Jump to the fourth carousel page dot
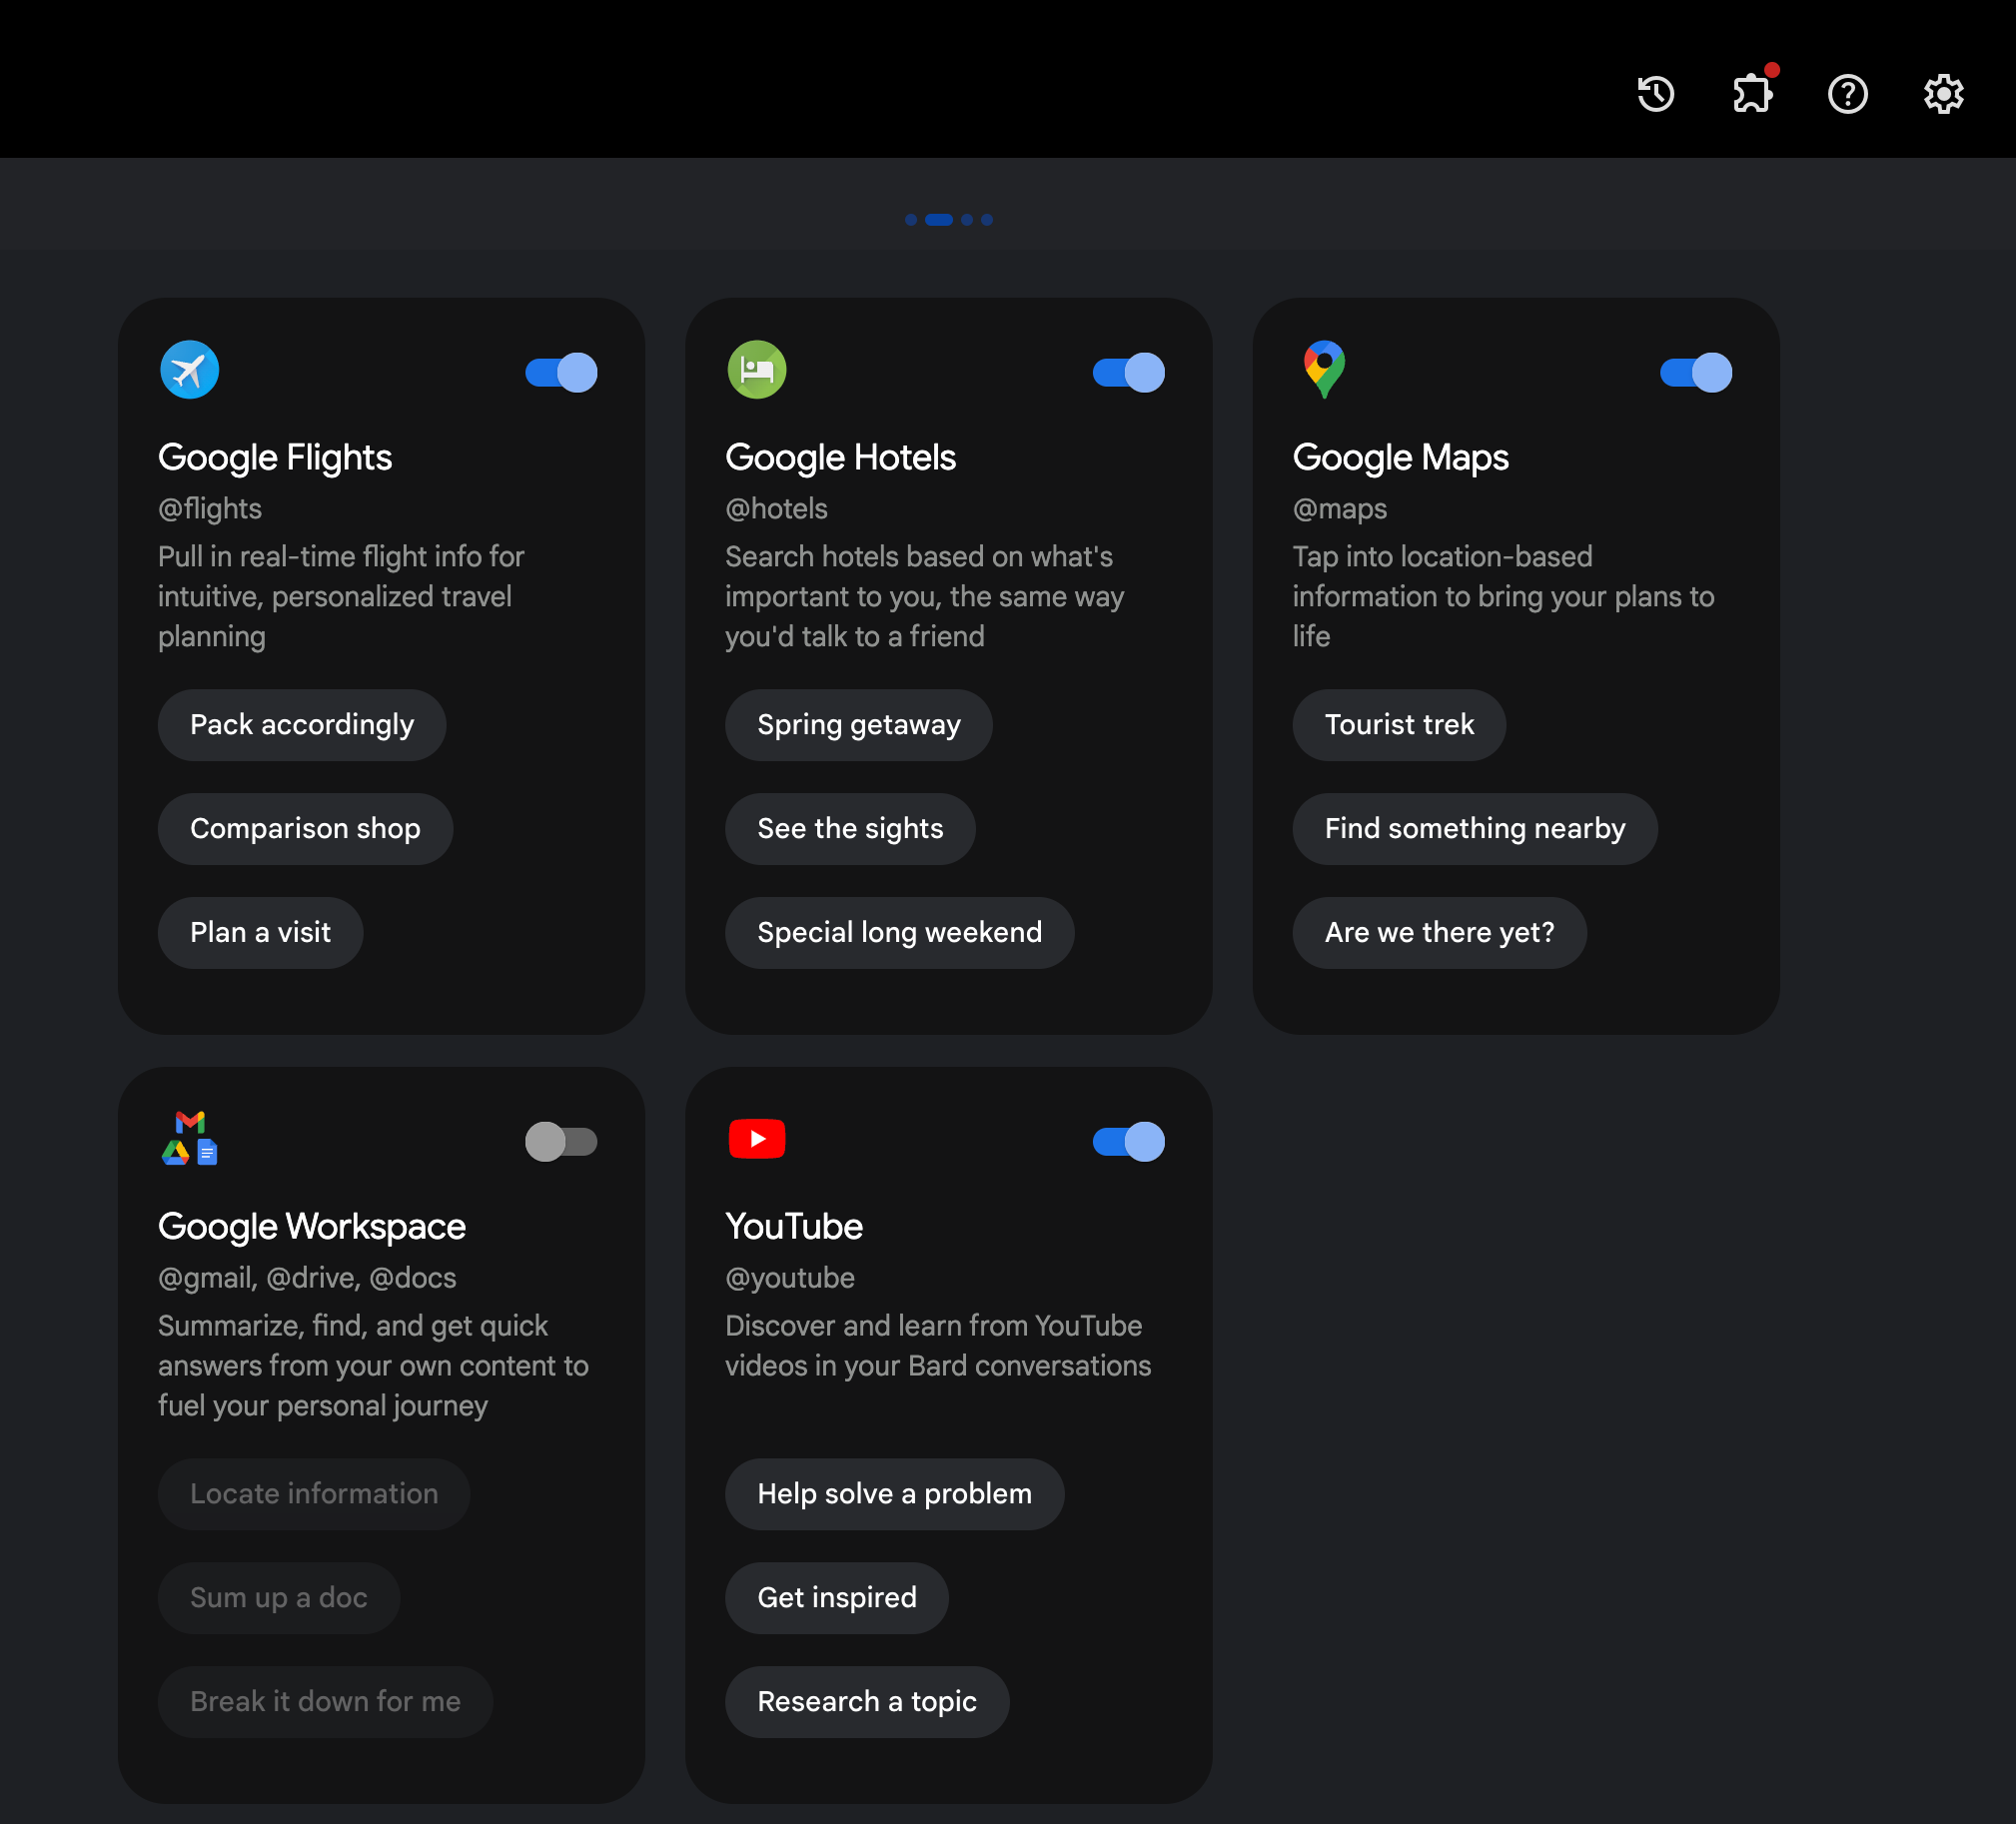The height and width of the screenshot is (1824, 2016). [x=987, y=220]
